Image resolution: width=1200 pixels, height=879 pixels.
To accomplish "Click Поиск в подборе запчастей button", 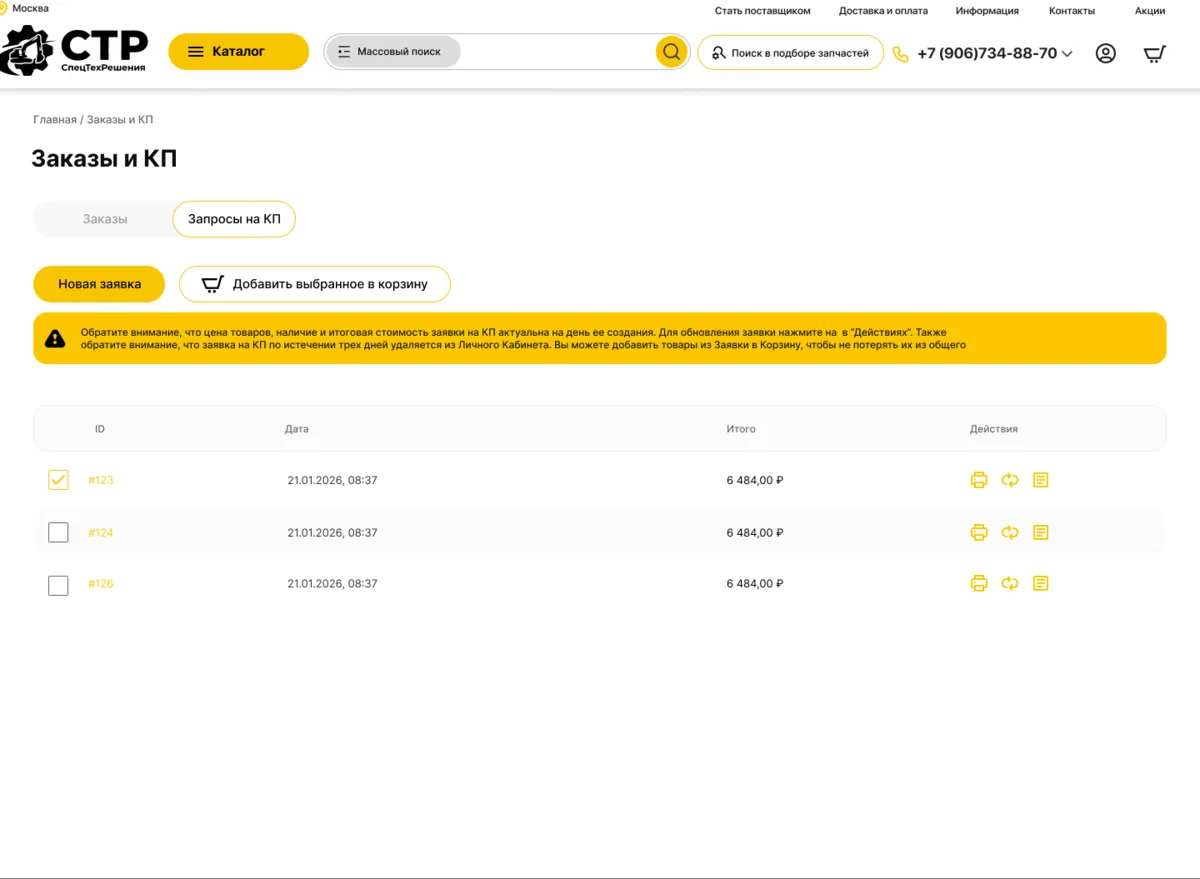I will coord(790,53).
